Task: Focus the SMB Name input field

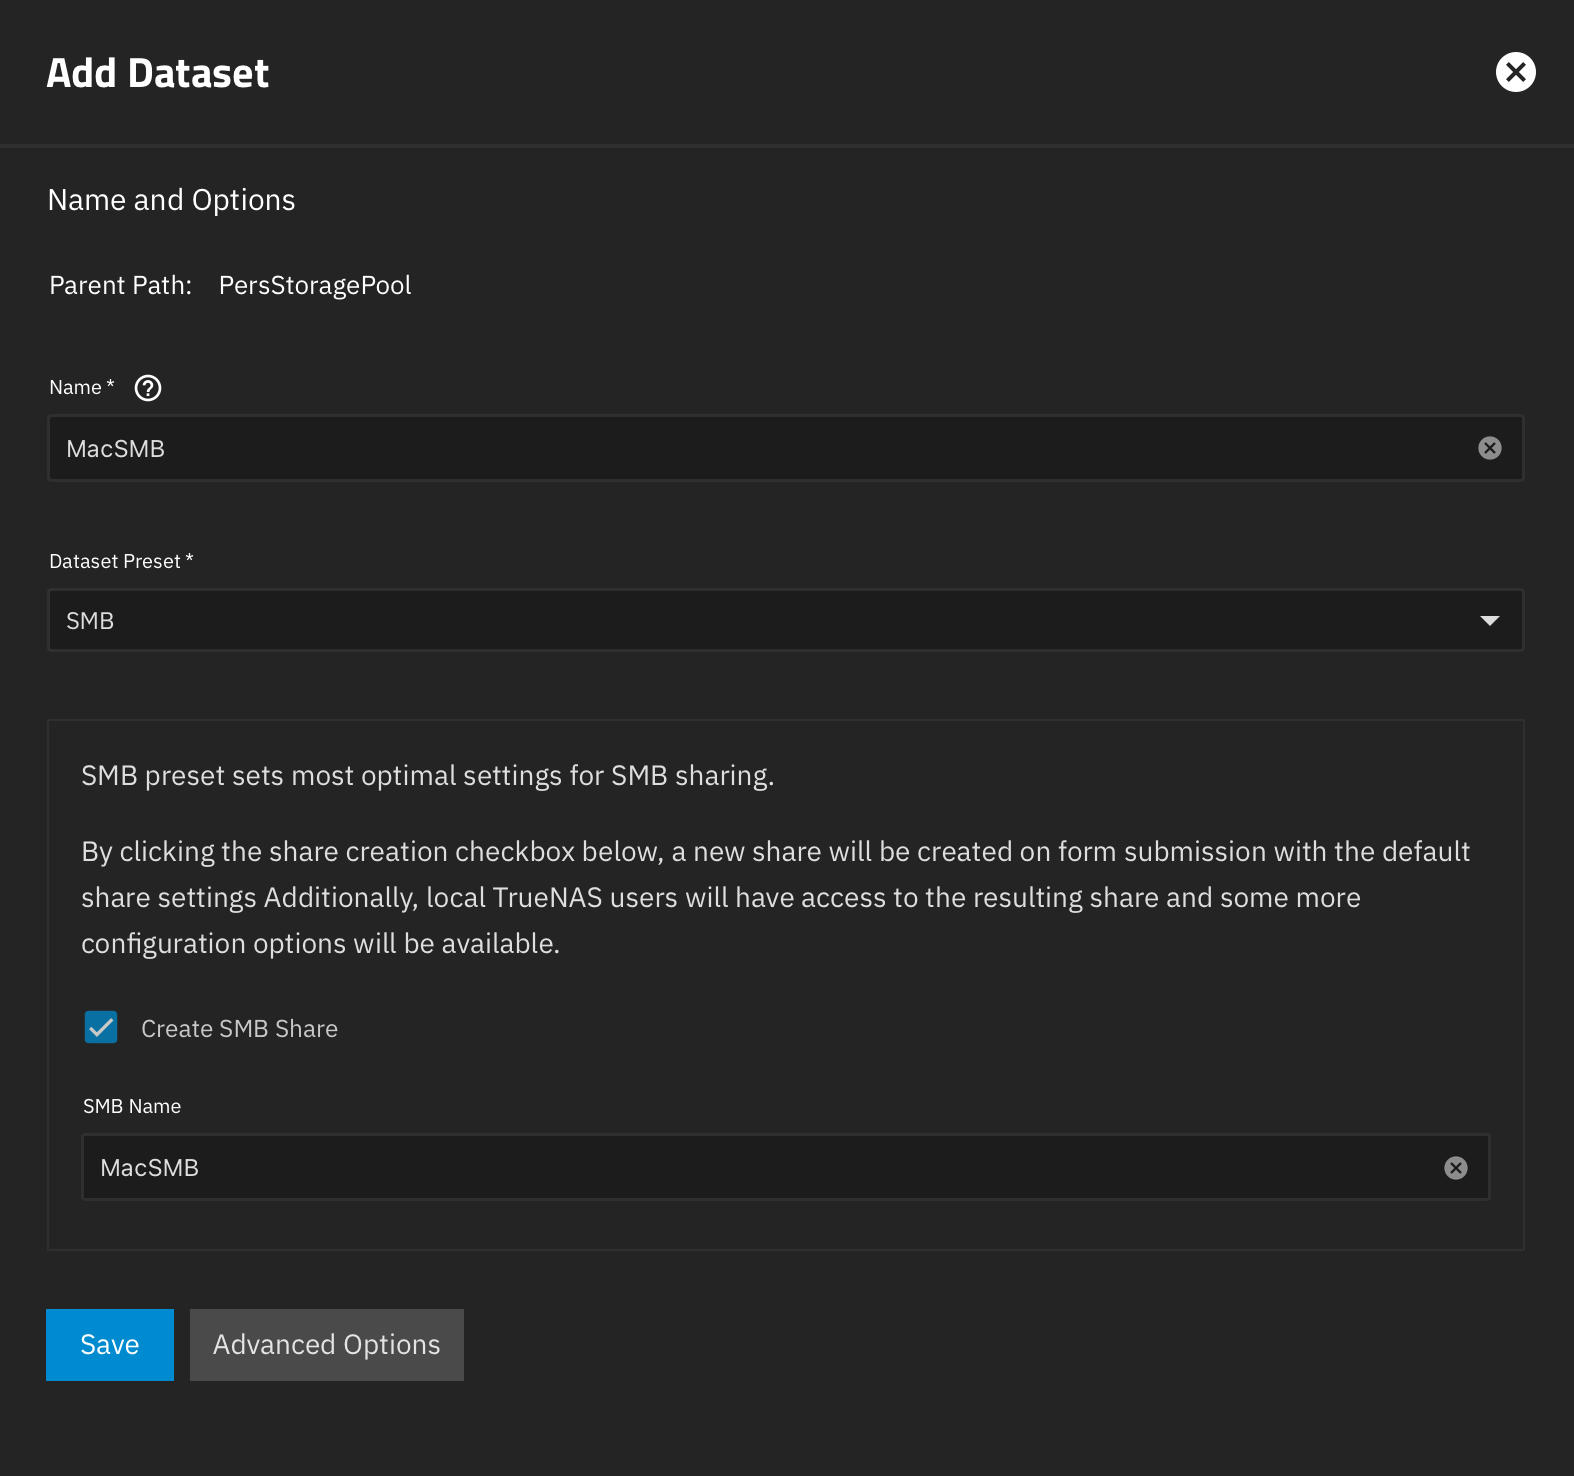Action: tap(760, 1168)
